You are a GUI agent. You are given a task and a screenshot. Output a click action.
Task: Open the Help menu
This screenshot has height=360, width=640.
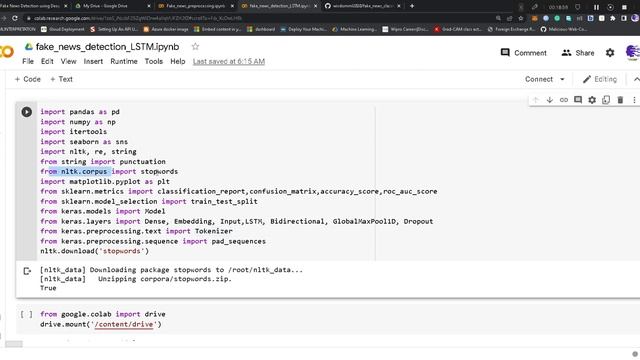pyautogui.click(x=178, y=61)
